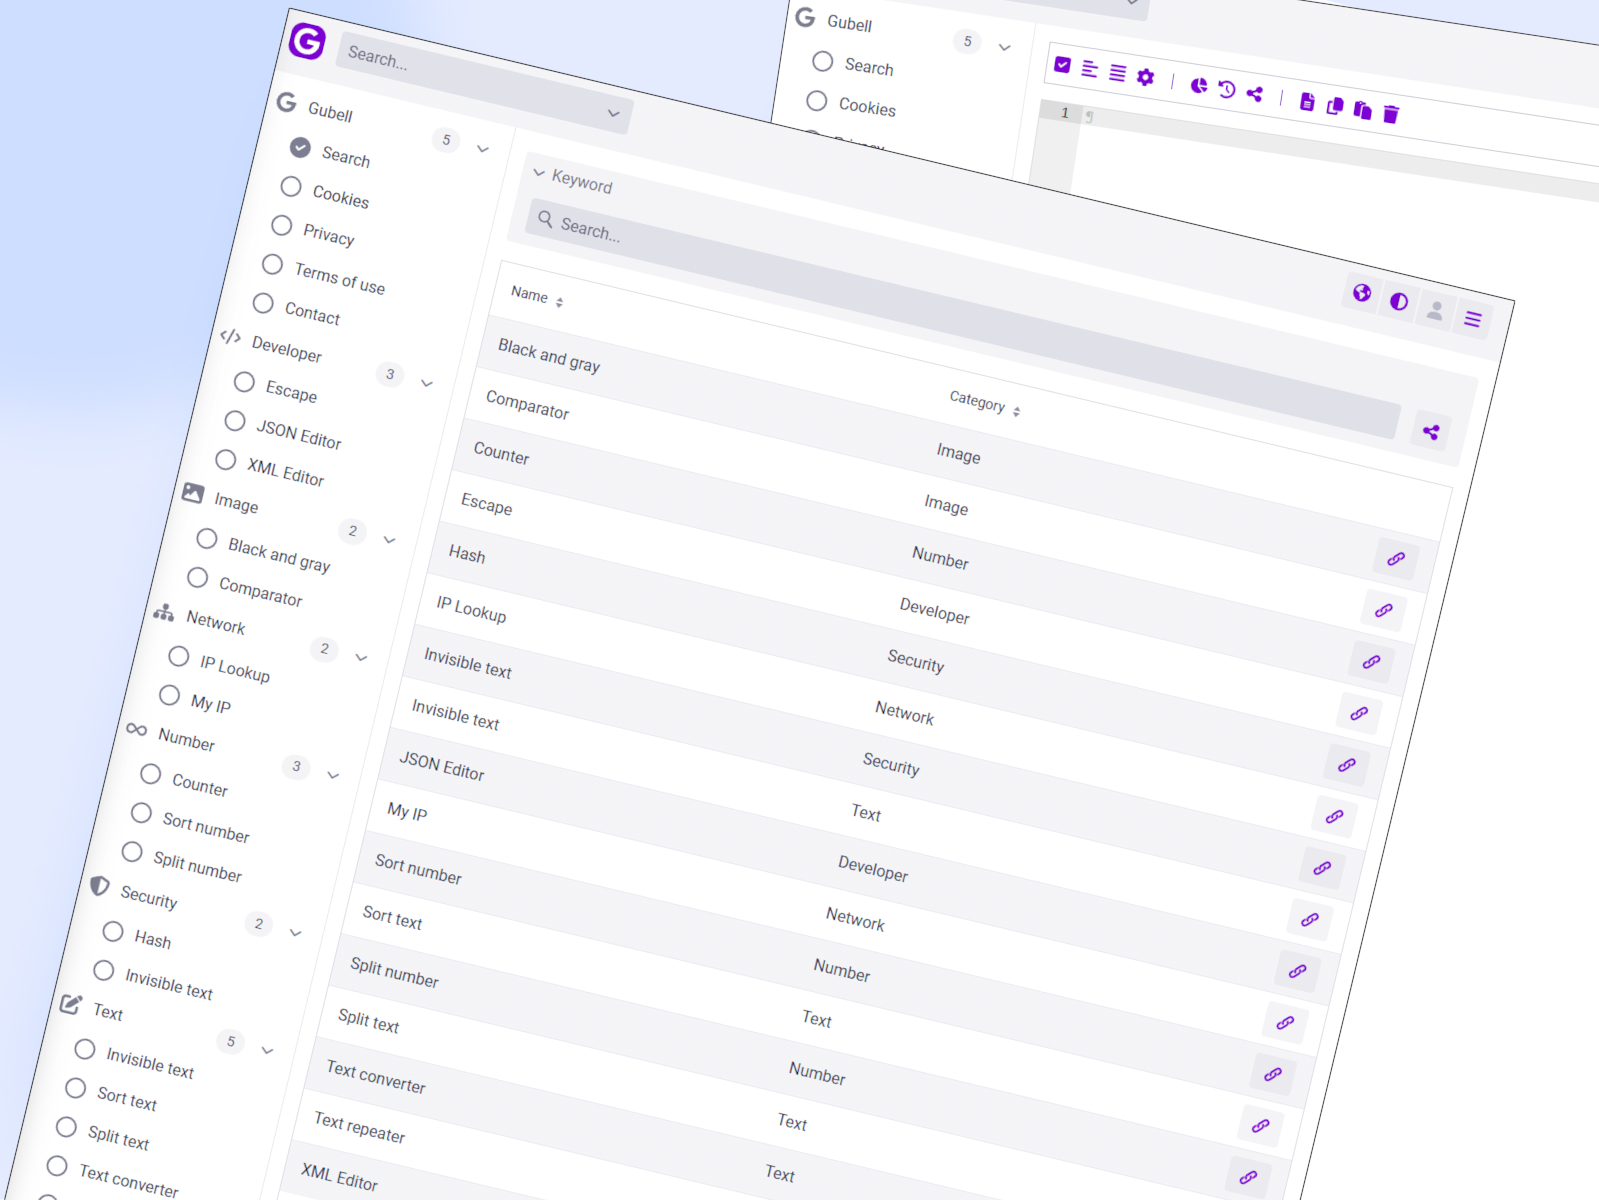This screenshot has width=1599, height=1200.
Task: Click the purple Gubell logo
Action: 307,42
